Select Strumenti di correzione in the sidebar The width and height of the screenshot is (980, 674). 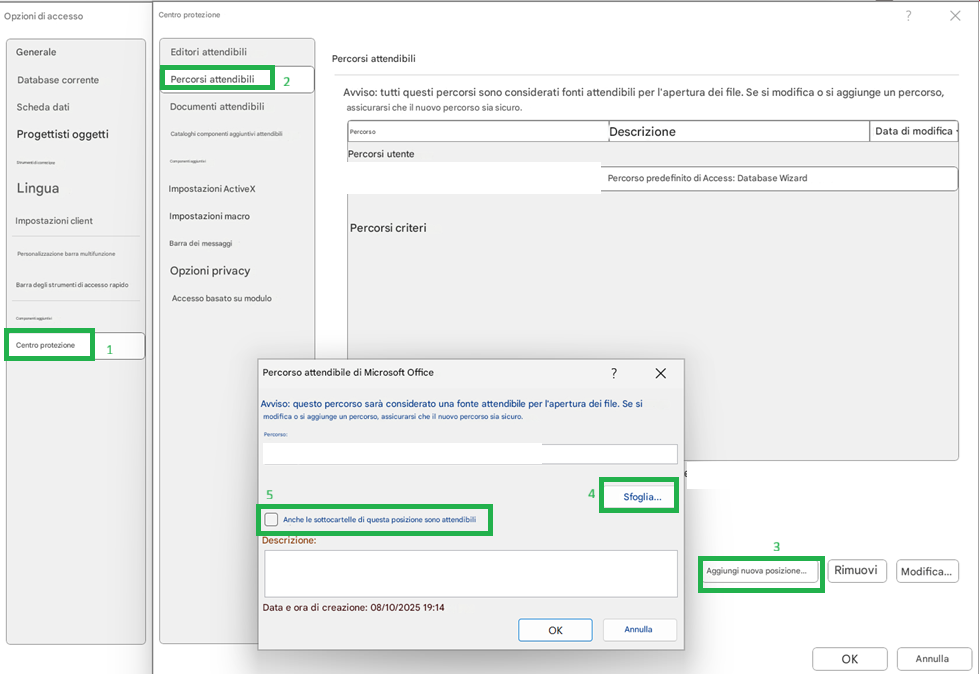(x=36, y=163)
